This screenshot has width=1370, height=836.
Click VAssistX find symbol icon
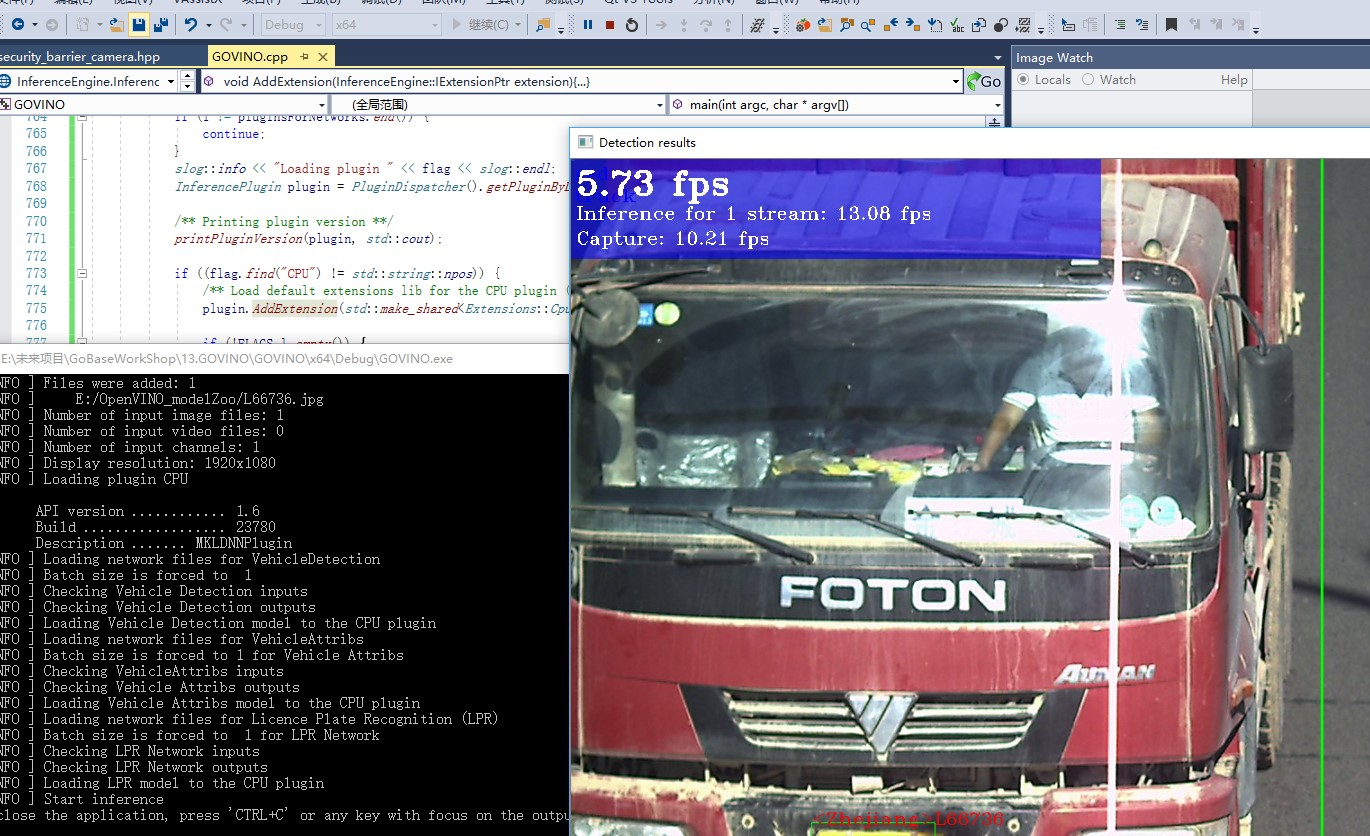(847, 24)
